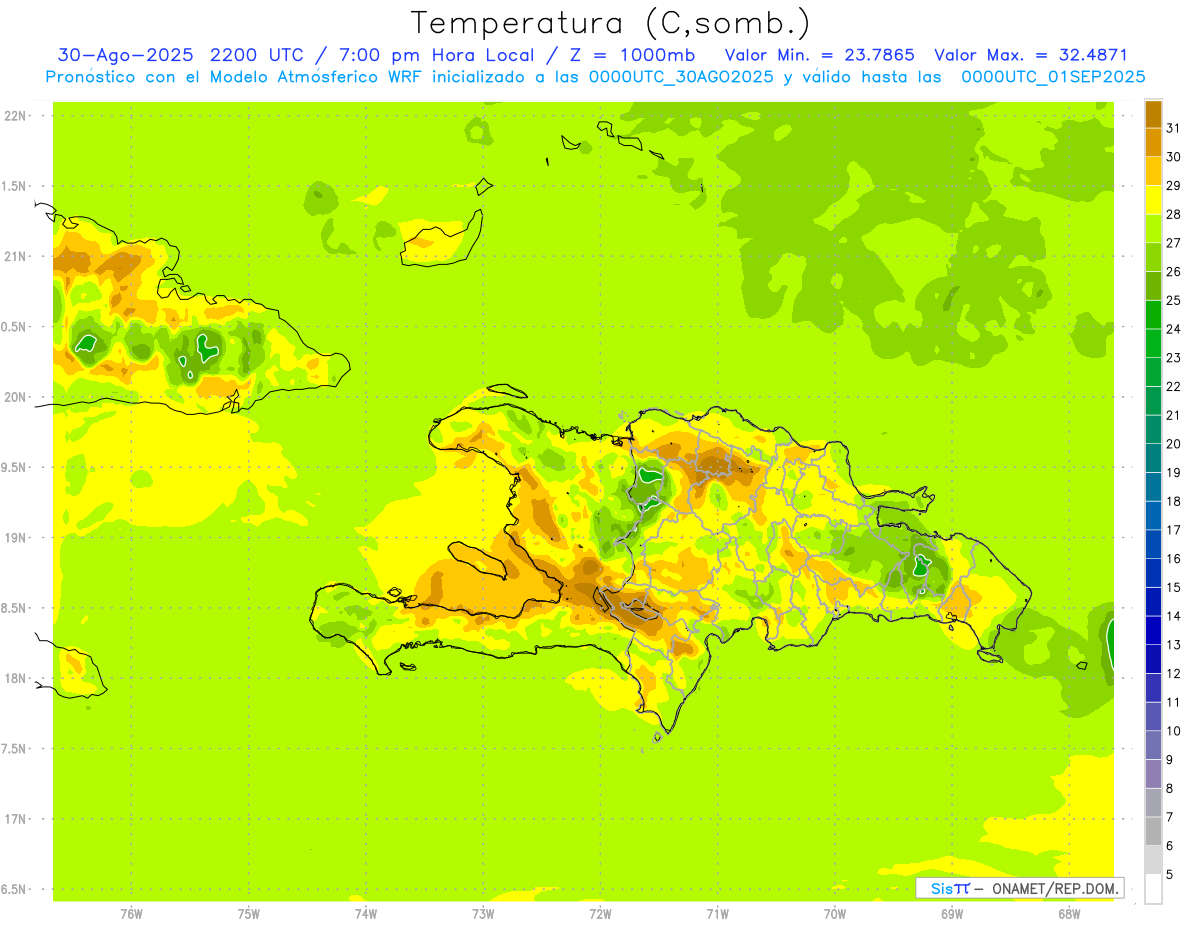The width and height of the screenshot is (1200, 927).
Task: Click the dark brown legend swatch above 31
Action: tap(1153, 113)
